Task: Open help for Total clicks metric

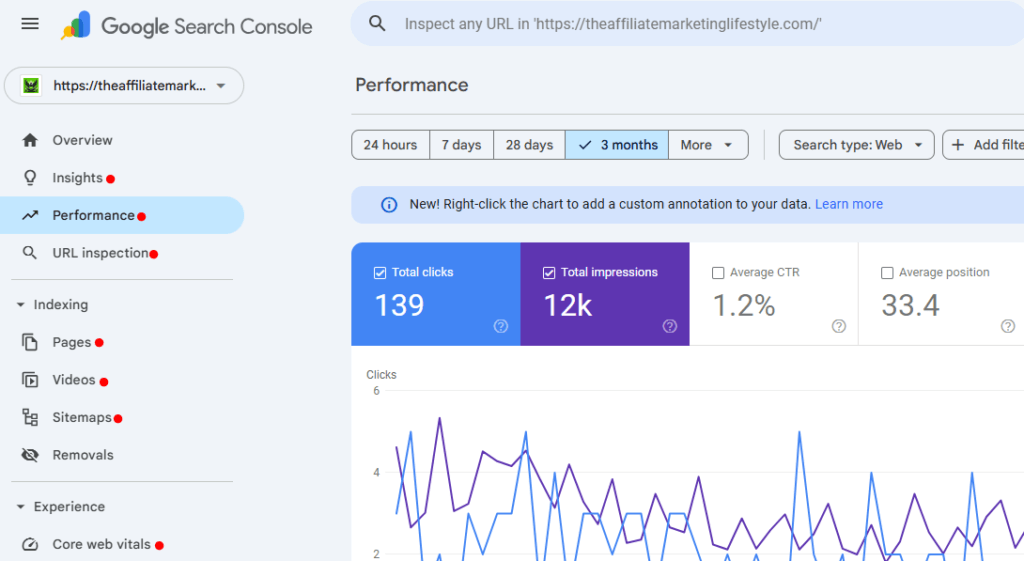Action: tap(501, 326)
